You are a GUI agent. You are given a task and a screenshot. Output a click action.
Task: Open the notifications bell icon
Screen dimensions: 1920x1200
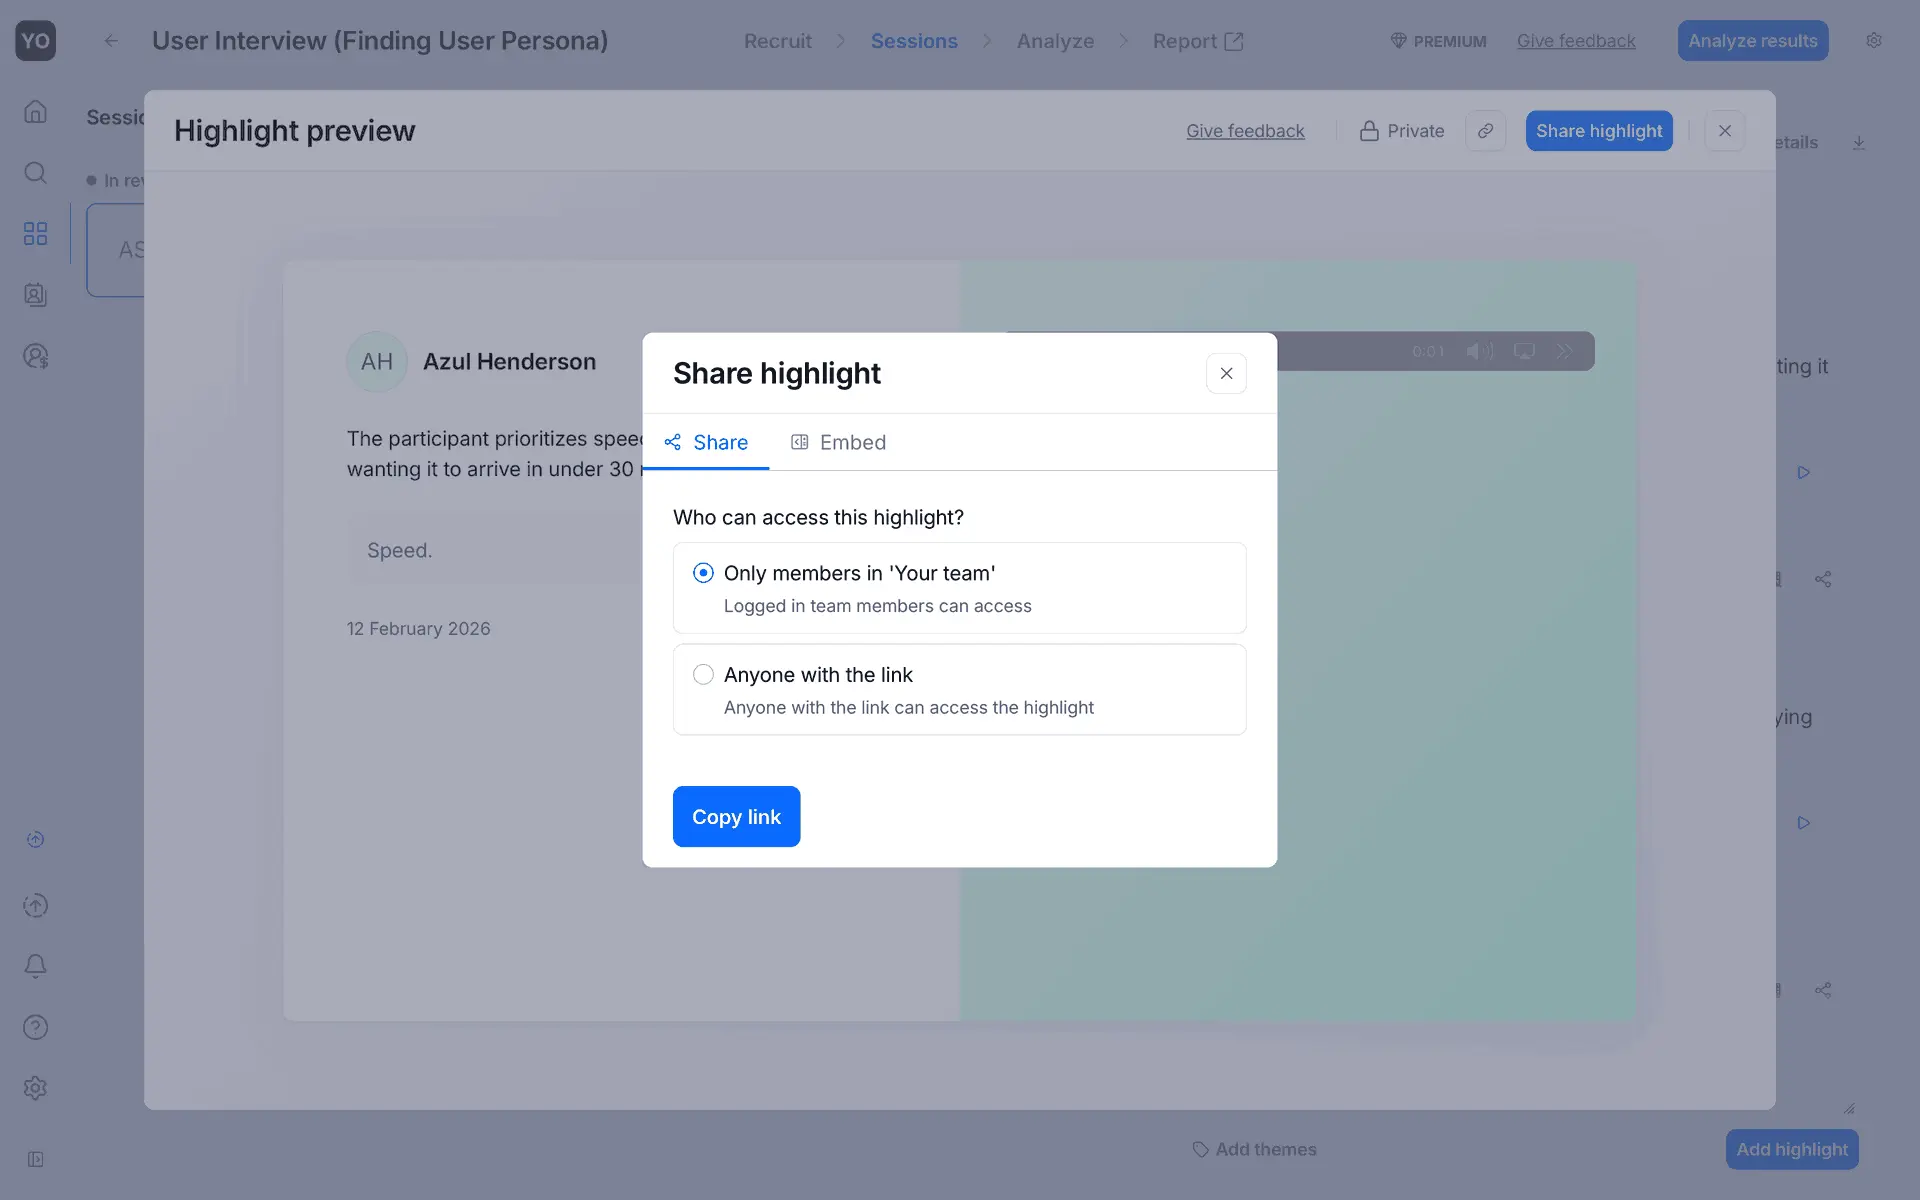click(x=35, y=966)
